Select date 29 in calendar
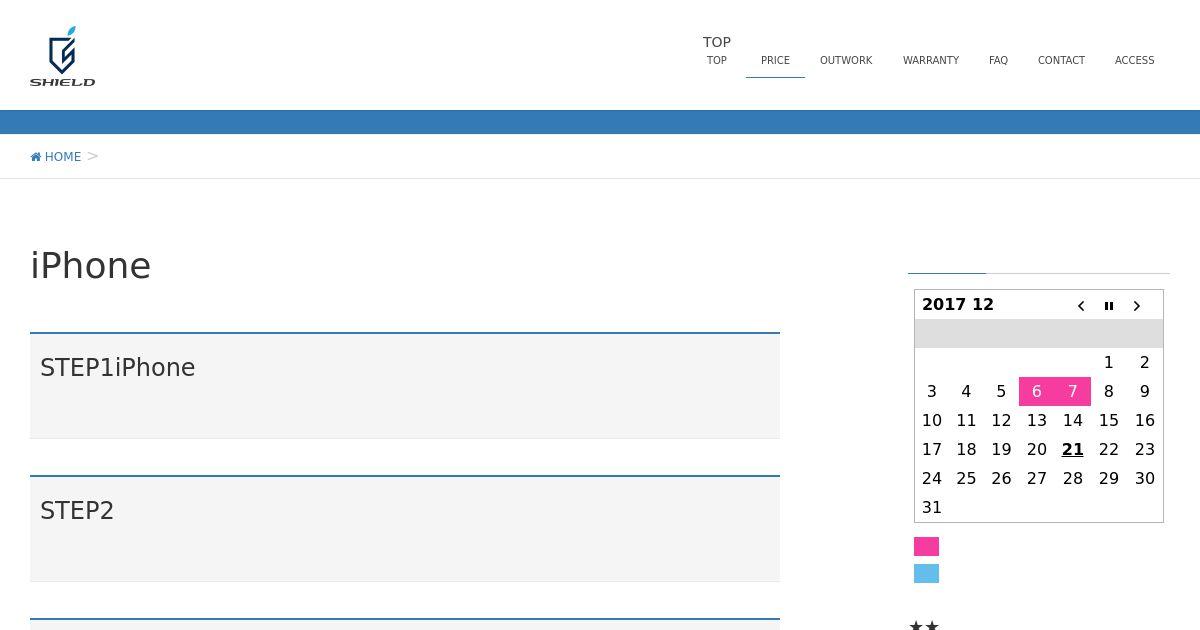Viewport: 1200px width, 630px height. (1109, 478)
